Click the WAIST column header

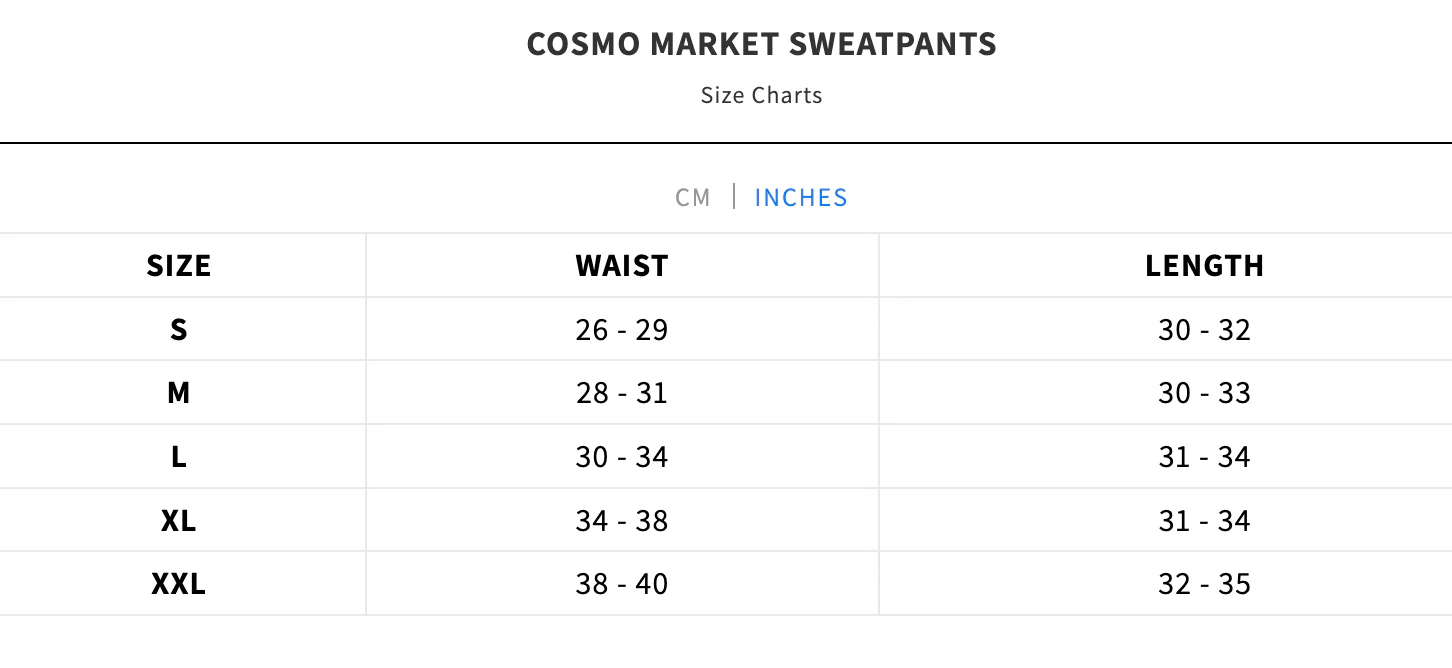point(622,265)
